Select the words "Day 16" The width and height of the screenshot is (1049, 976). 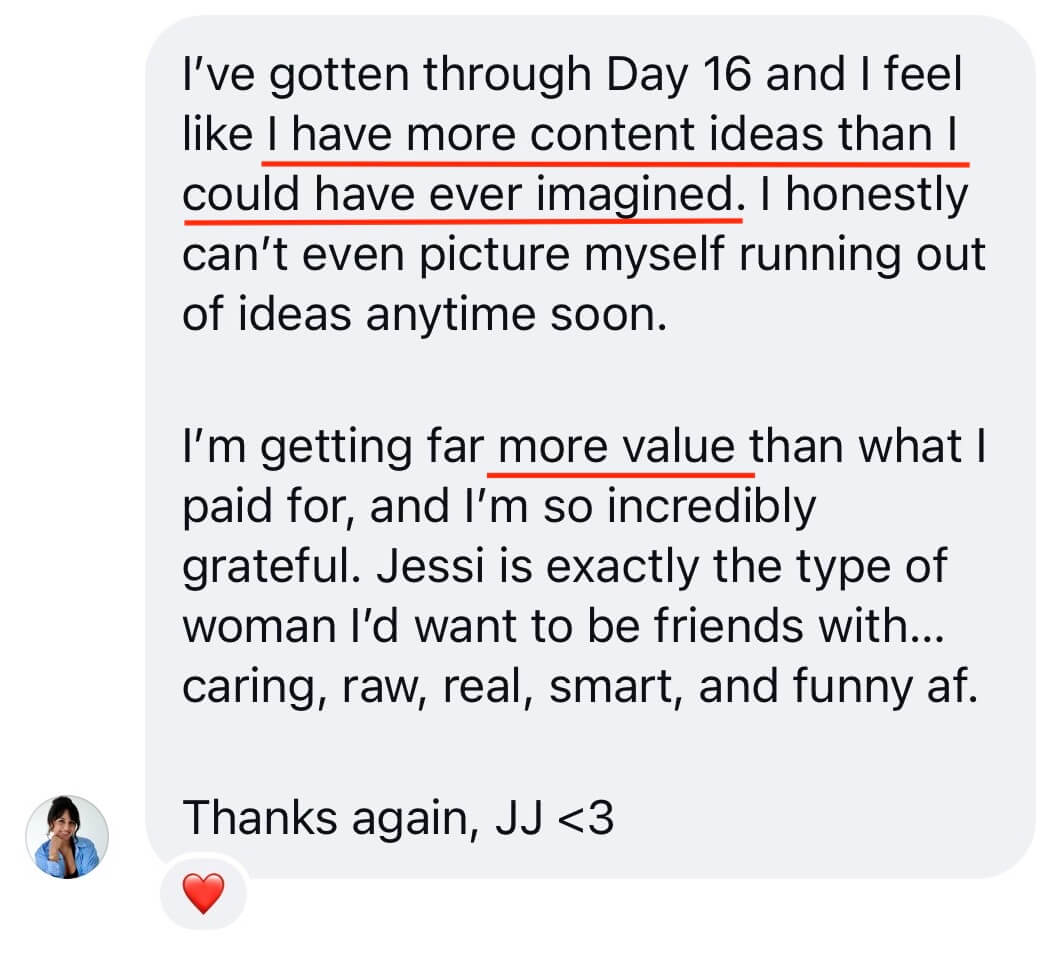[x=678, y=74]
